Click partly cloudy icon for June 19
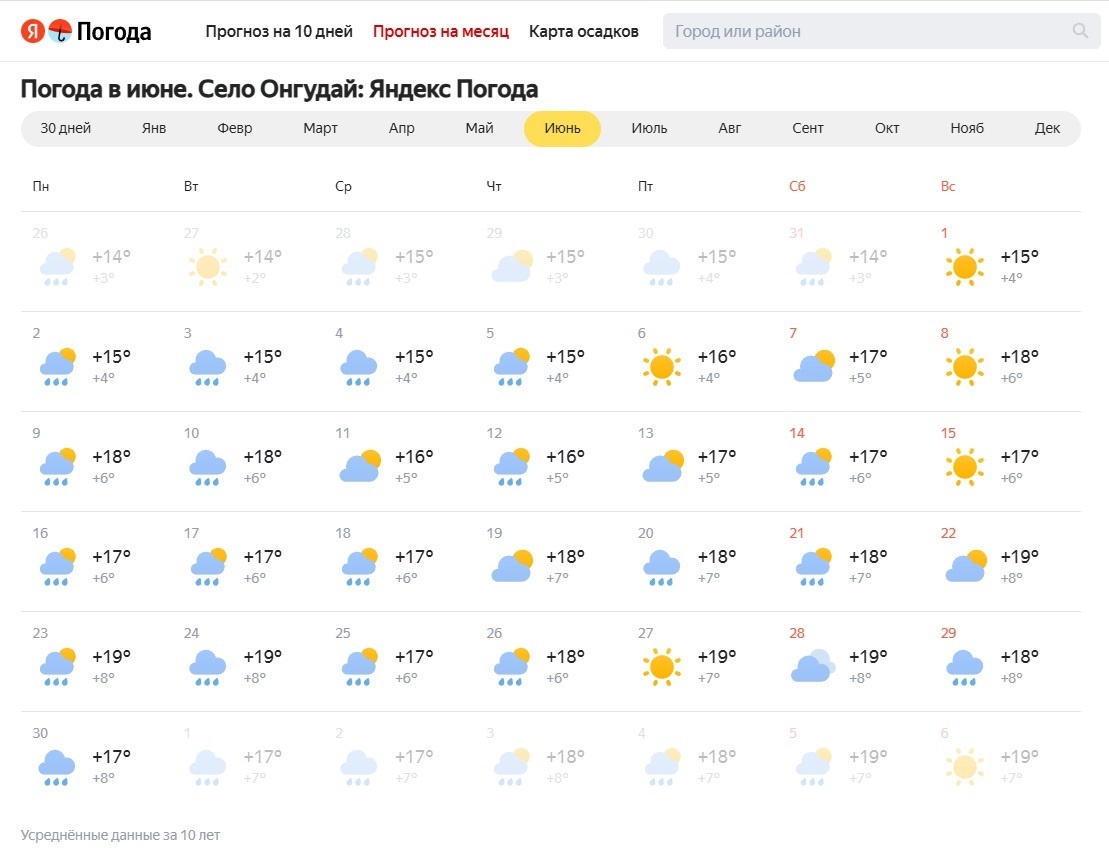 tap(511, 565)
